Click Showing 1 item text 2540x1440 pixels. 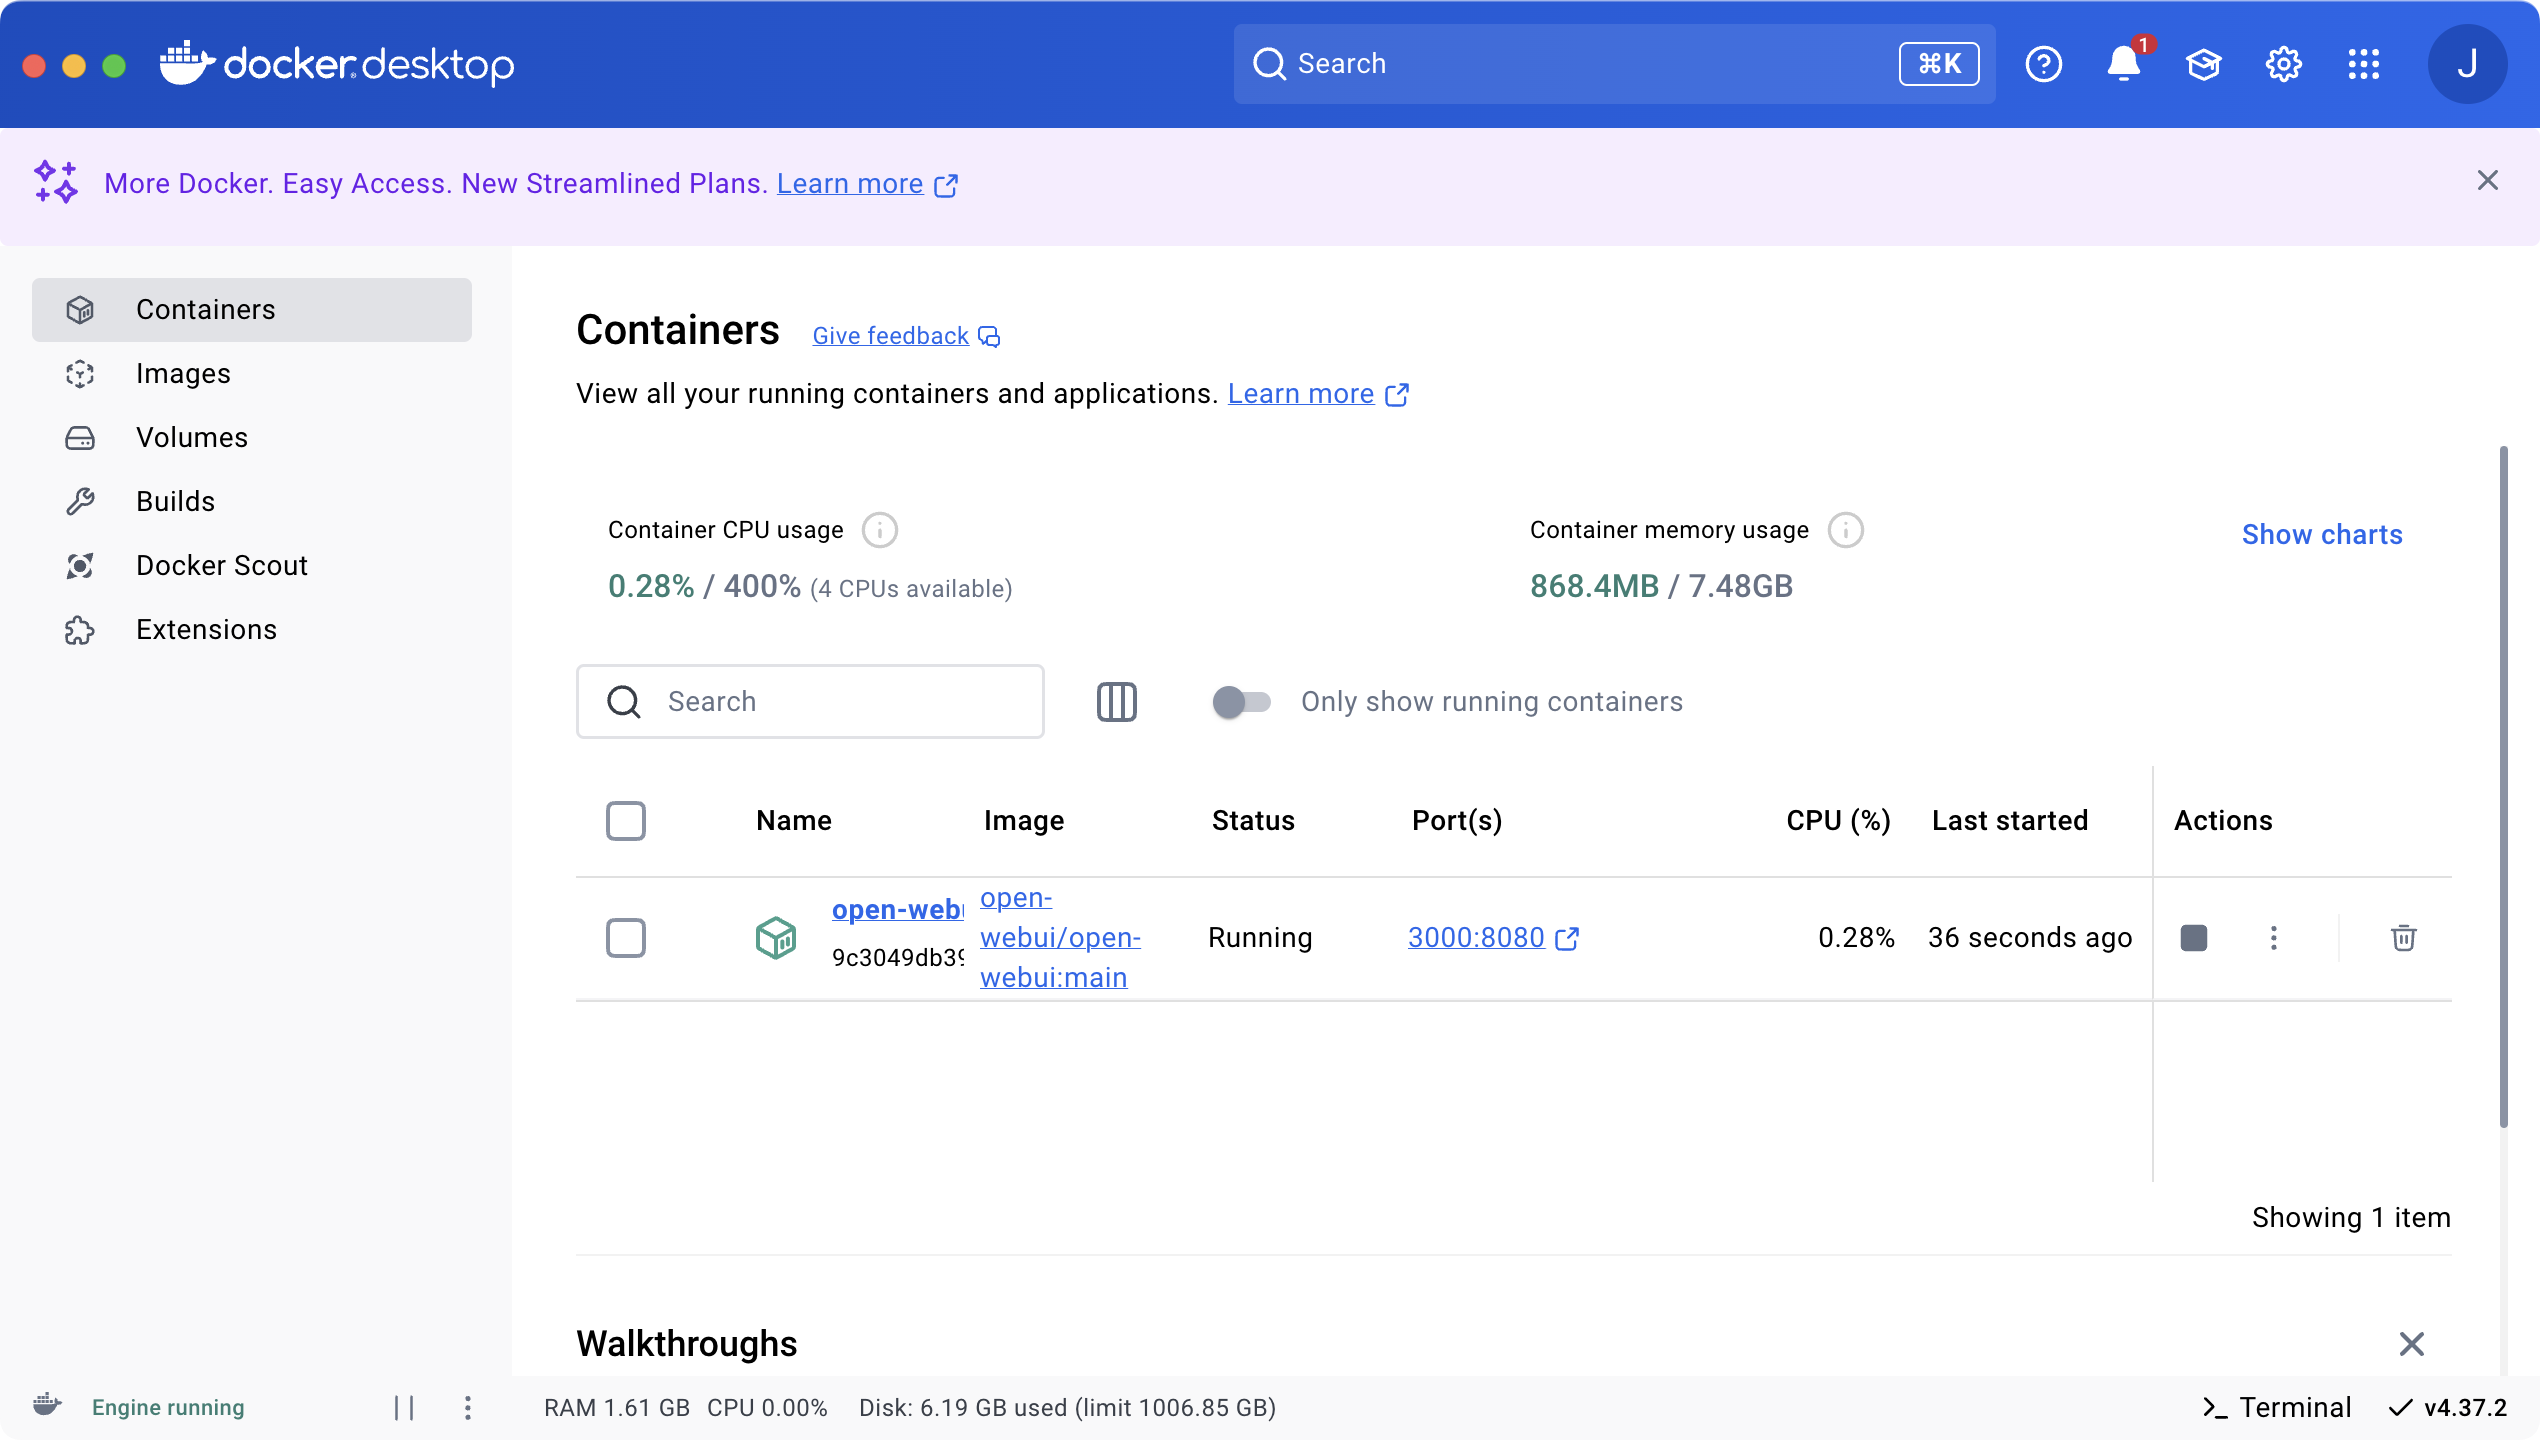(x=2351, y=1218)
